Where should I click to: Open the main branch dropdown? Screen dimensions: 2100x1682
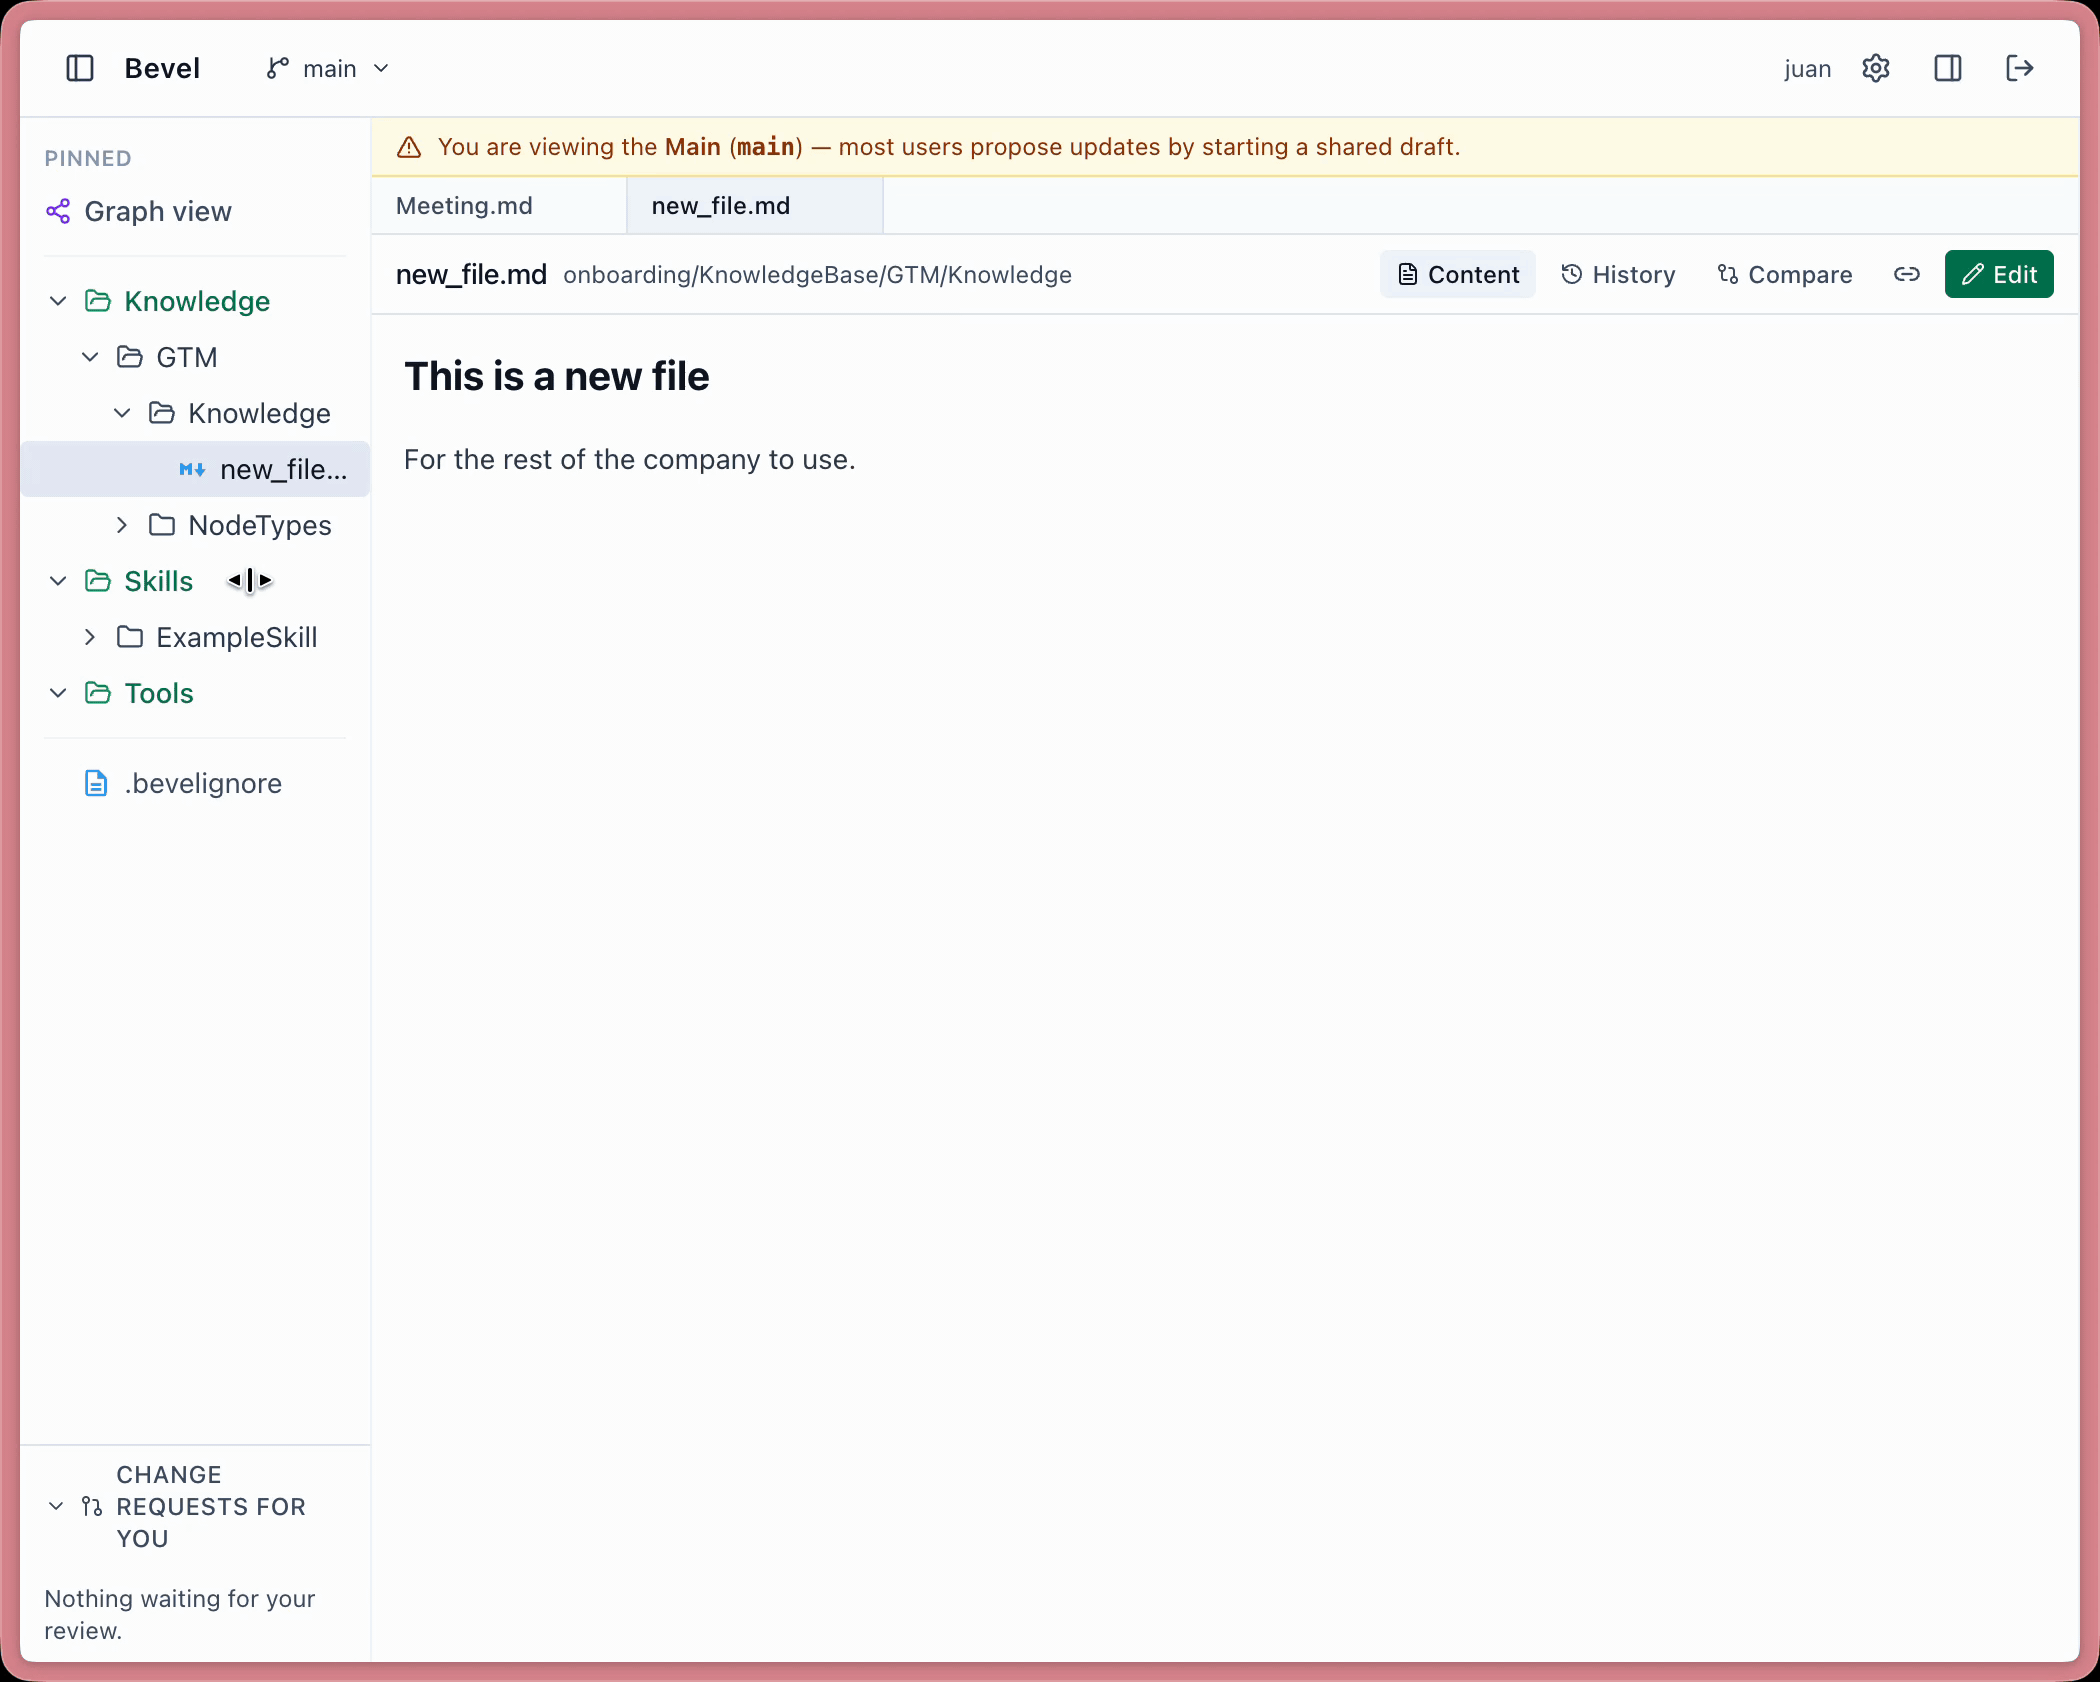[x=328, y=68]
